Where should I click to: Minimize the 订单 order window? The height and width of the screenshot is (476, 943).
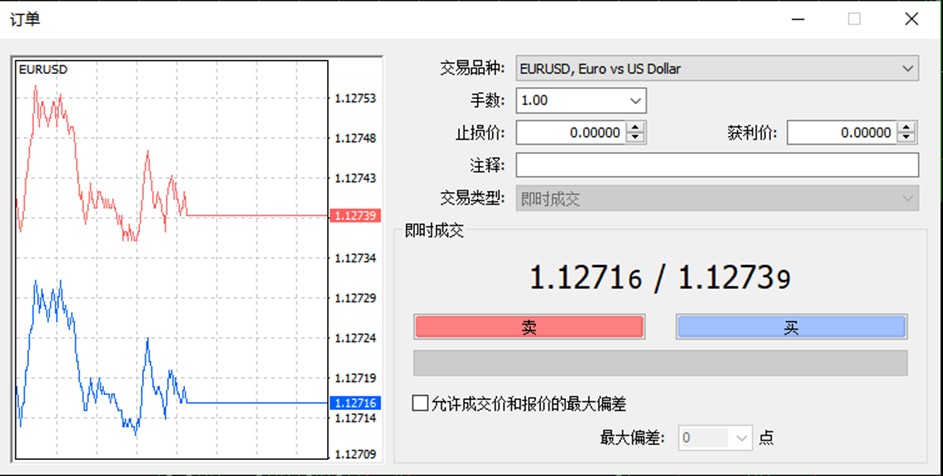798,19
